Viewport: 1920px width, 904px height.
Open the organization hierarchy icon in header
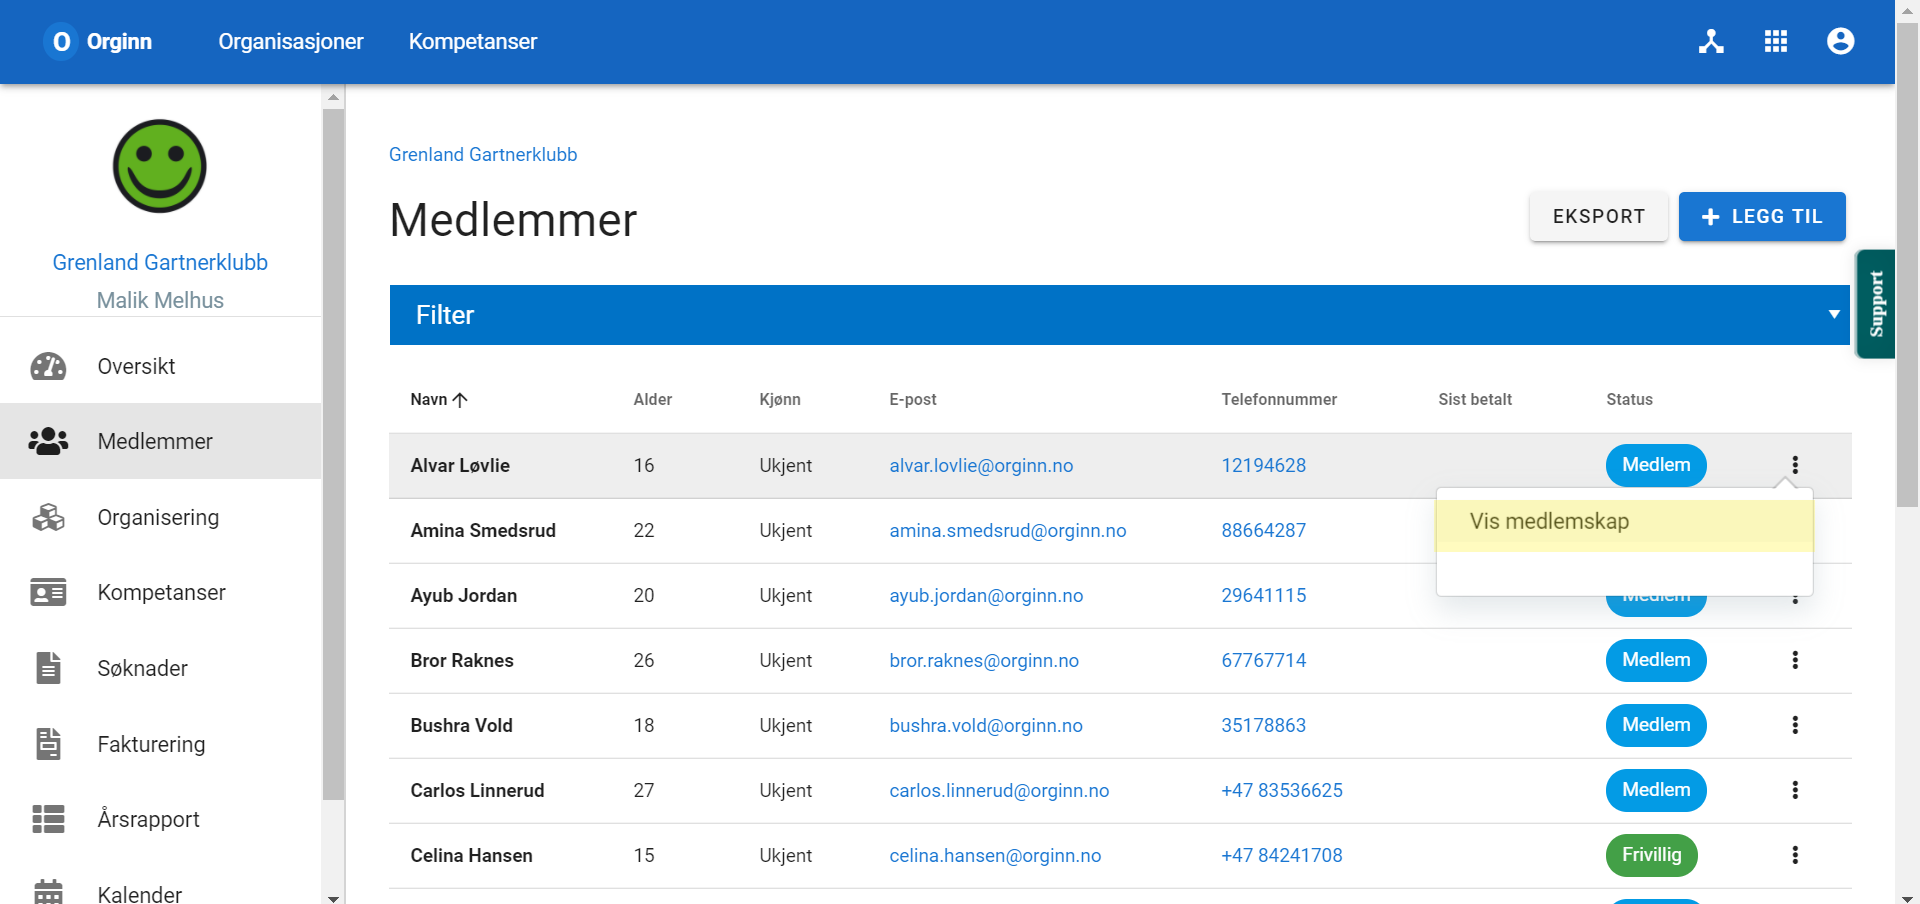point(1711,41)
